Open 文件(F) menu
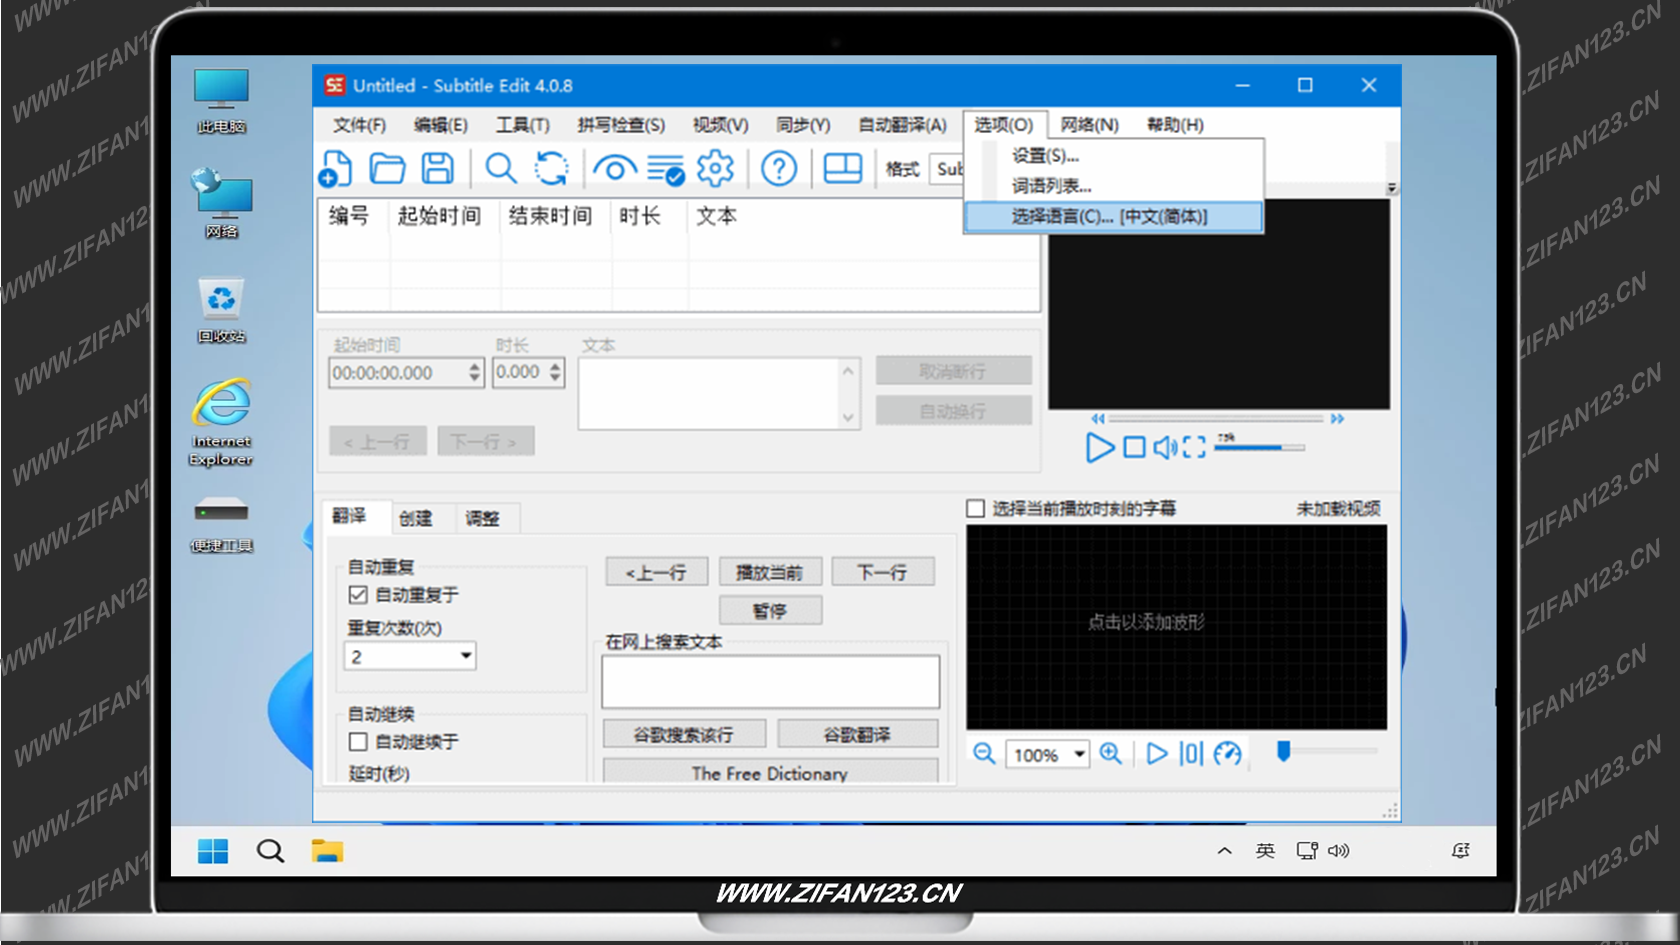 click(359, 125)
